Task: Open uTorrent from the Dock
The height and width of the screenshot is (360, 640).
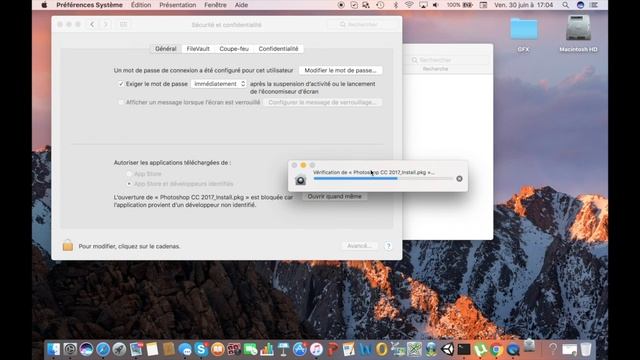Action: pos(480,349)
